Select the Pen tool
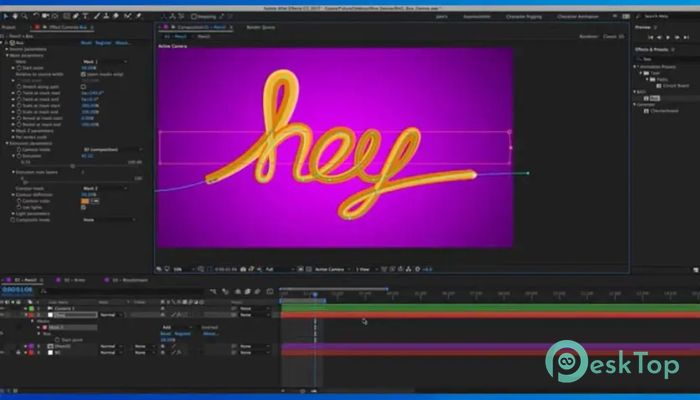700x400 pixels. coord(76,17)
